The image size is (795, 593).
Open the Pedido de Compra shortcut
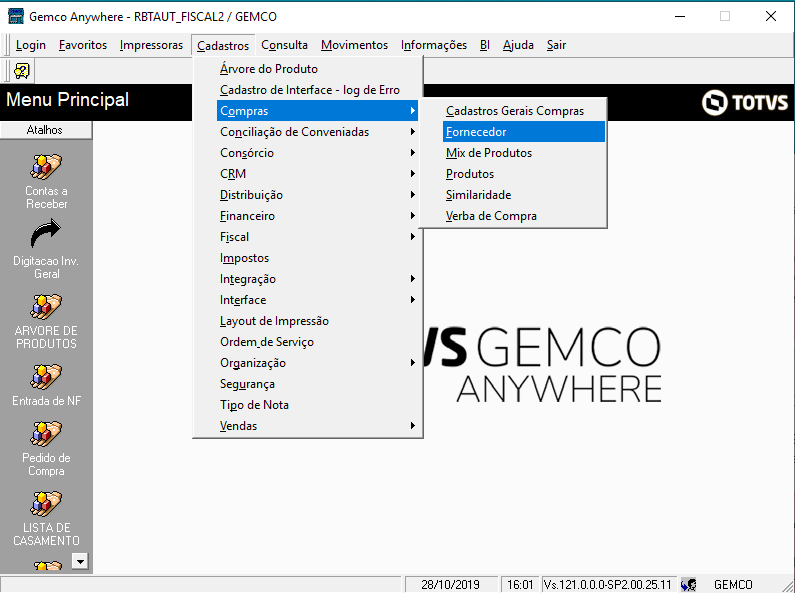(x=46, y=434)
